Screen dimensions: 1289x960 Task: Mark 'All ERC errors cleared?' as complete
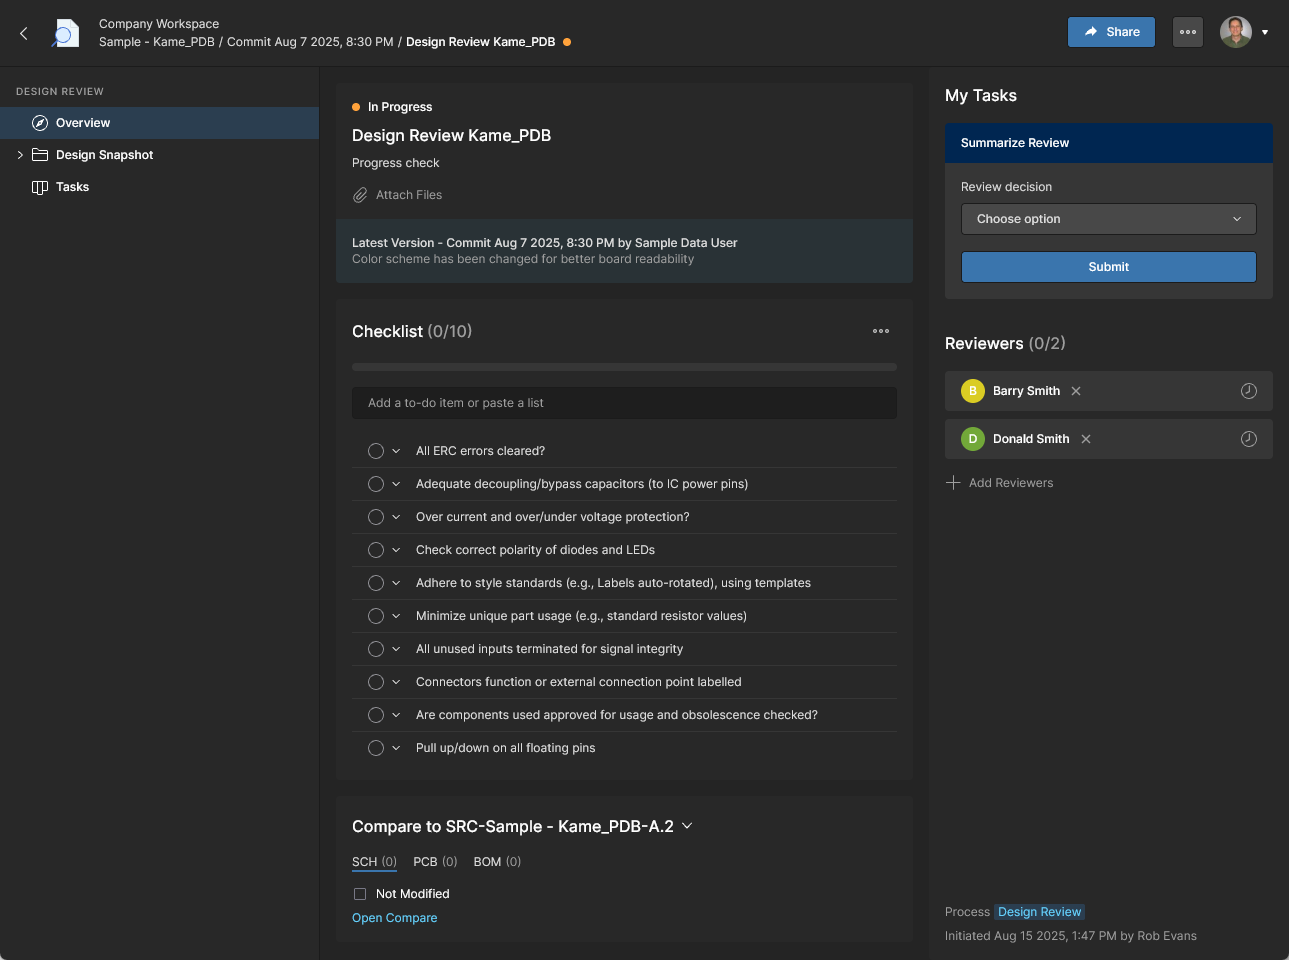pos(376,451)
